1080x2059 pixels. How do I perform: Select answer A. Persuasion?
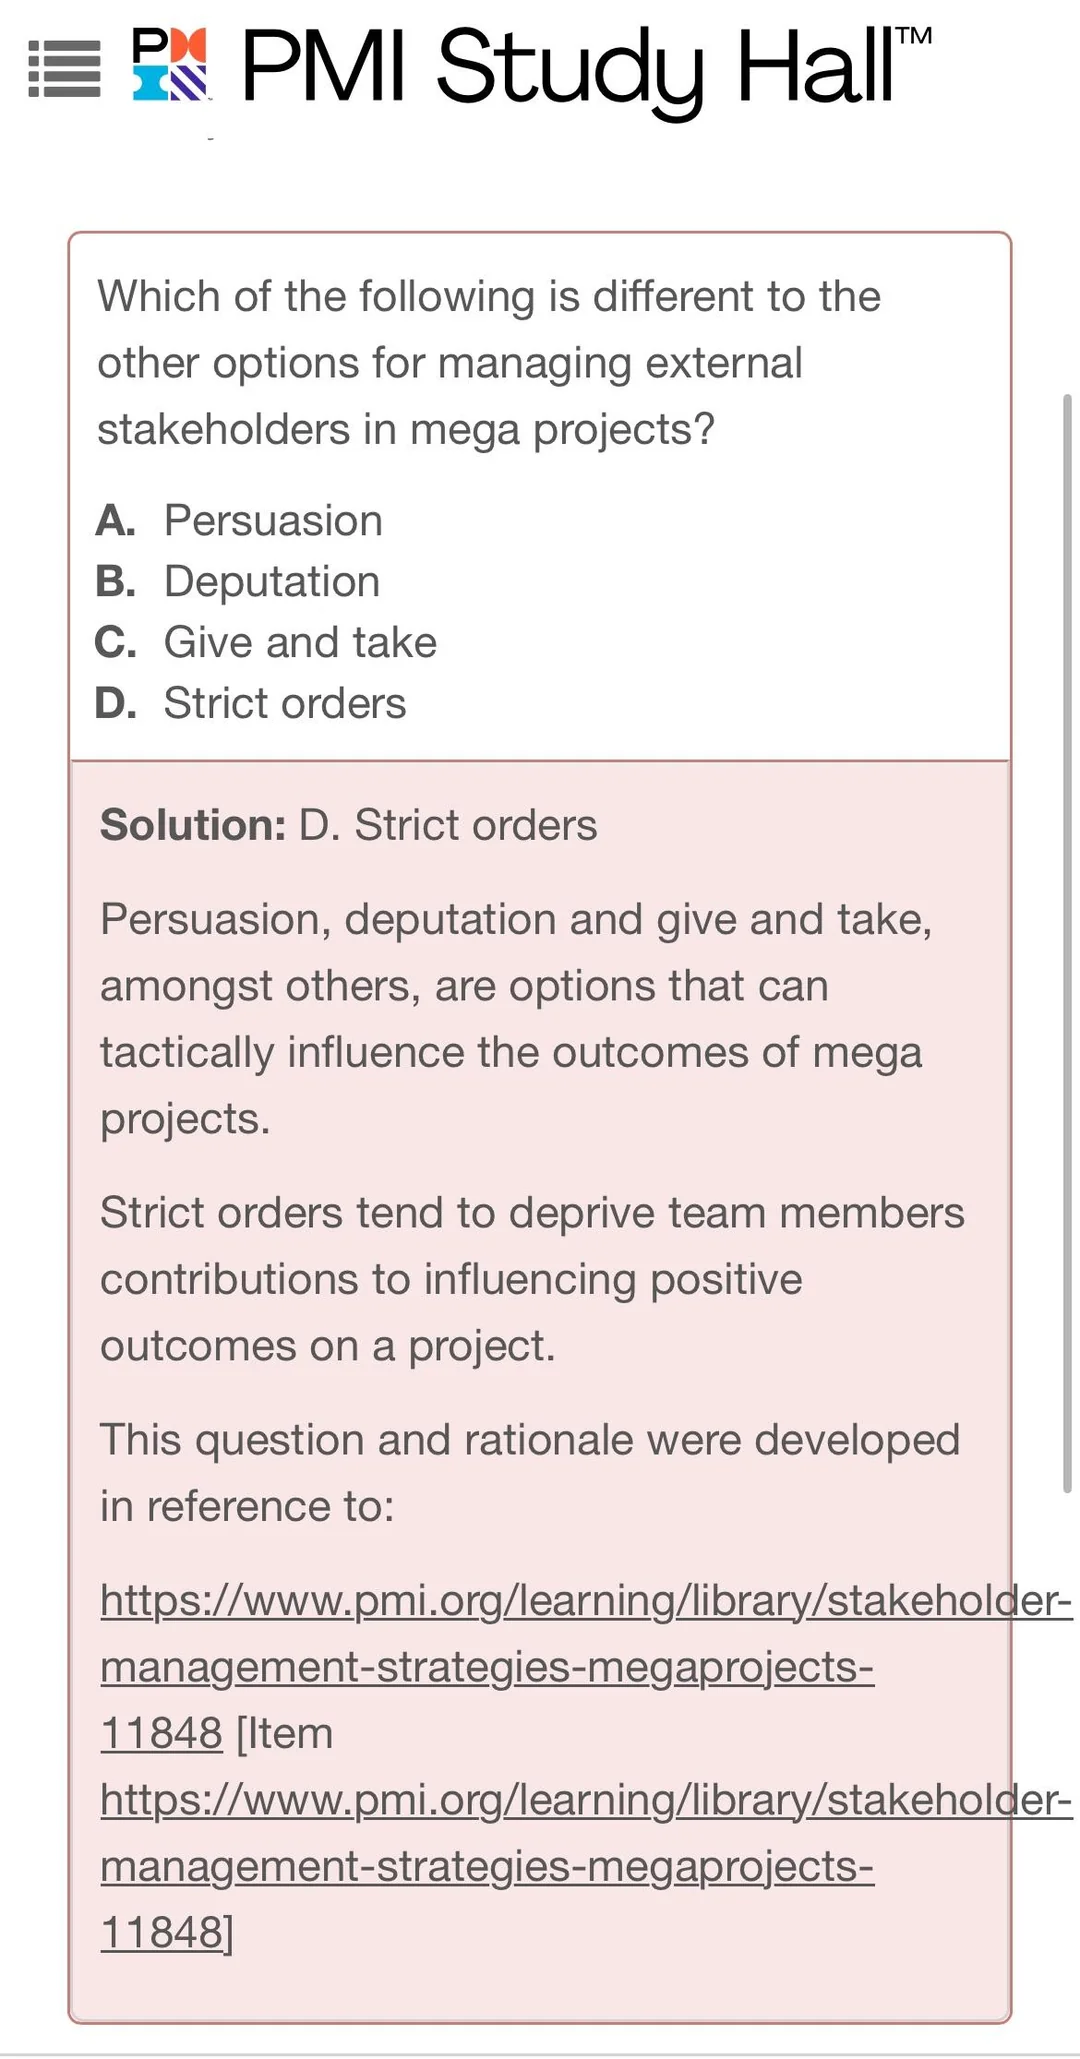tap(273, 521)
